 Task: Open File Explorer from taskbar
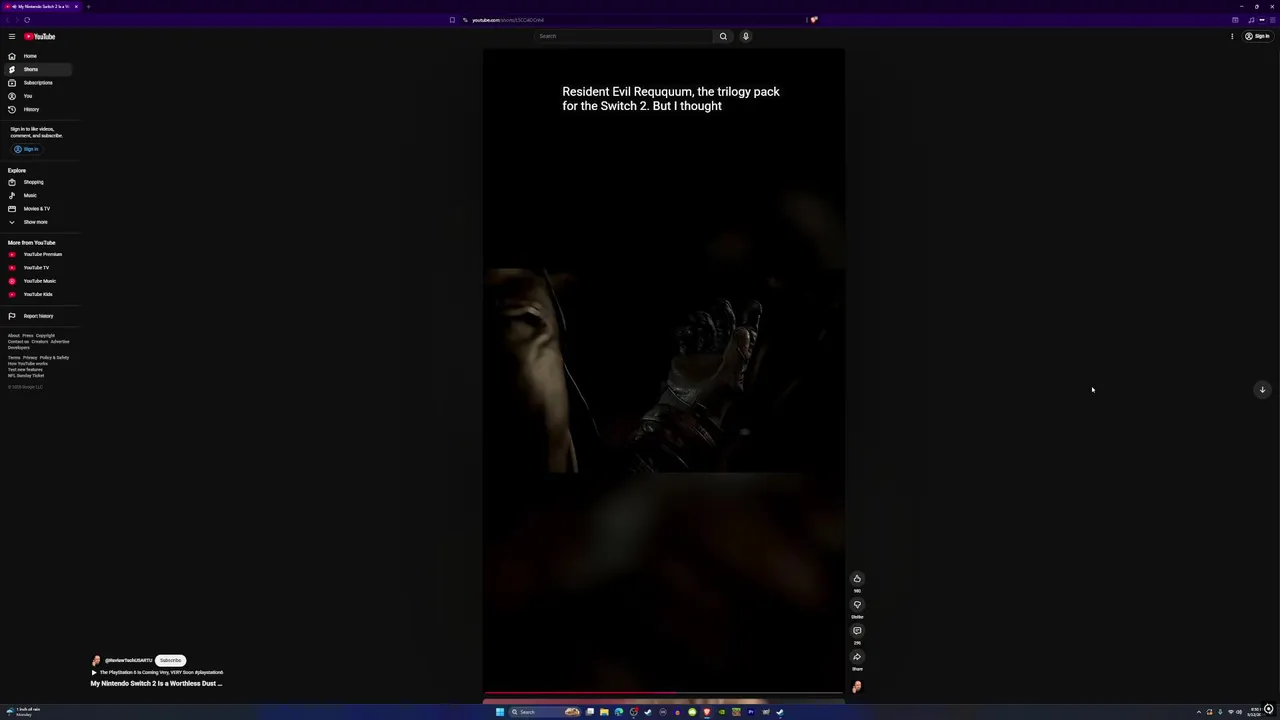tap(604, 712)
